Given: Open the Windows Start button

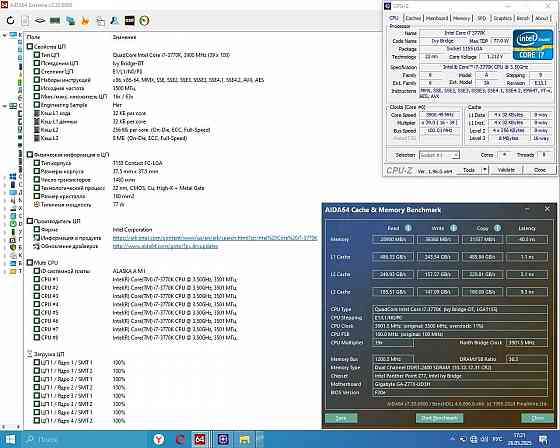Looking at the screenshot, I should click(10, 439).
